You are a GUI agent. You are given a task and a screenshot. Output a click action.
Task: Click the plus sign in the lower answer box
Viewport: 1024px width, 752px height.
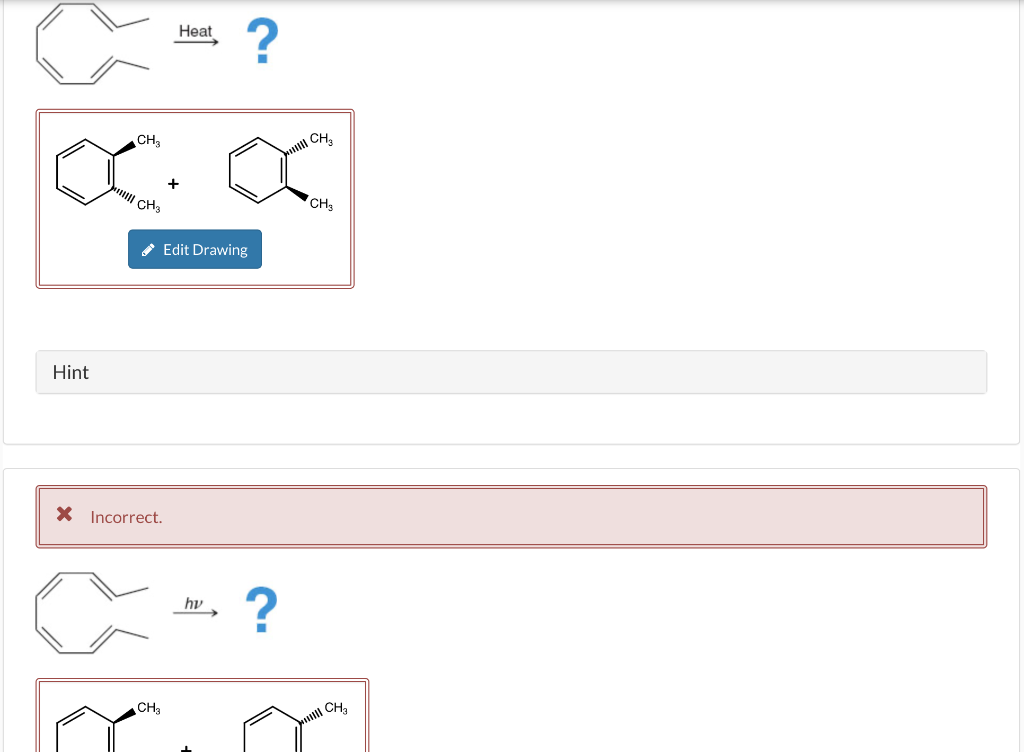(185, 748)
